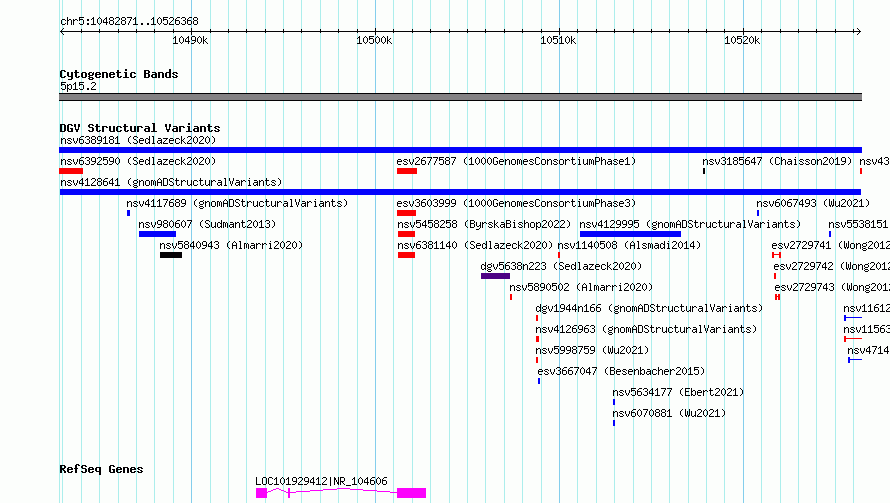The width and height of the screenshot is (890, 503).
Task: Select nsv4117689 (gnomADStructuralVariants) label
Action: coord(237,203)
